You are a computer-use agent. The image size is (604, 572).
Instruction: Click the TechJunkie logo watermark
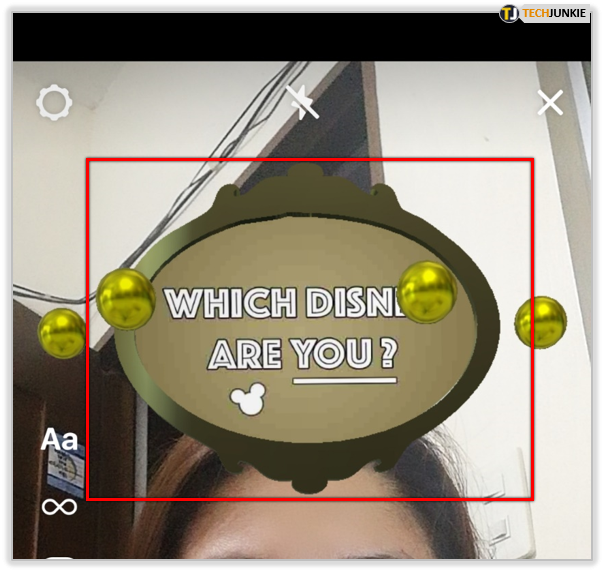point(510,14)
